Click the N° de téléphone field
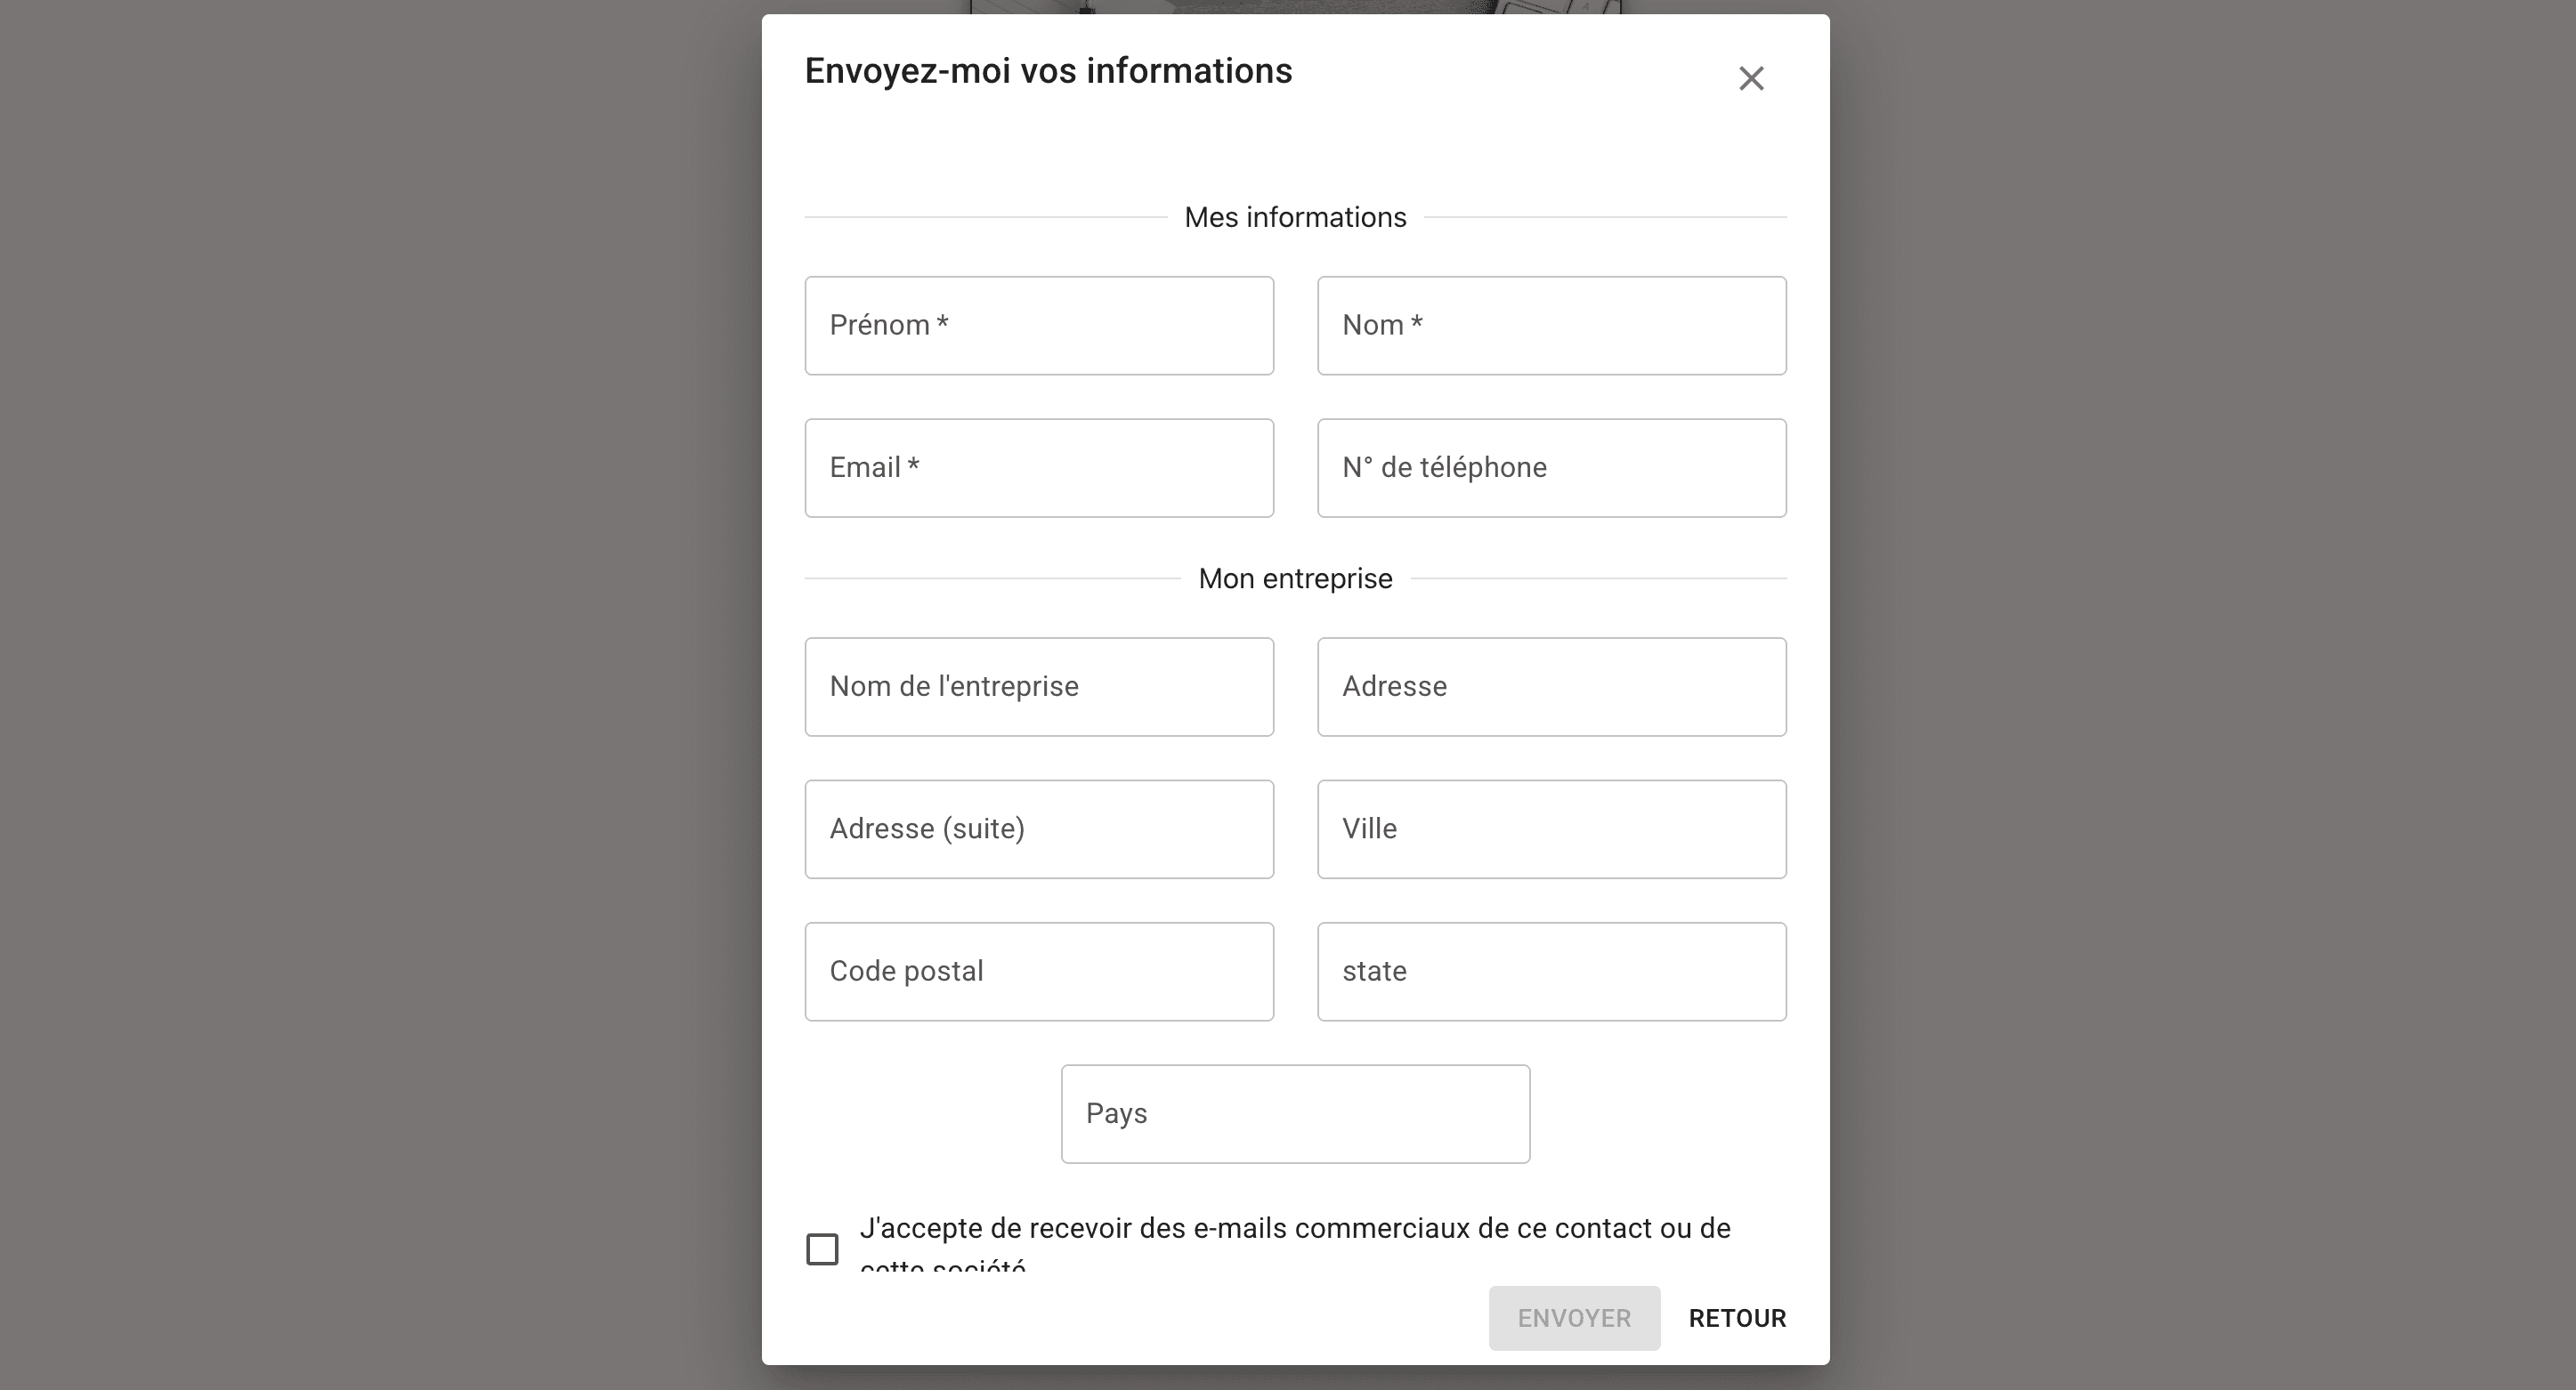This screenshot has width=2576, height=1390. pyautogui.click(x=1551, y=468)
